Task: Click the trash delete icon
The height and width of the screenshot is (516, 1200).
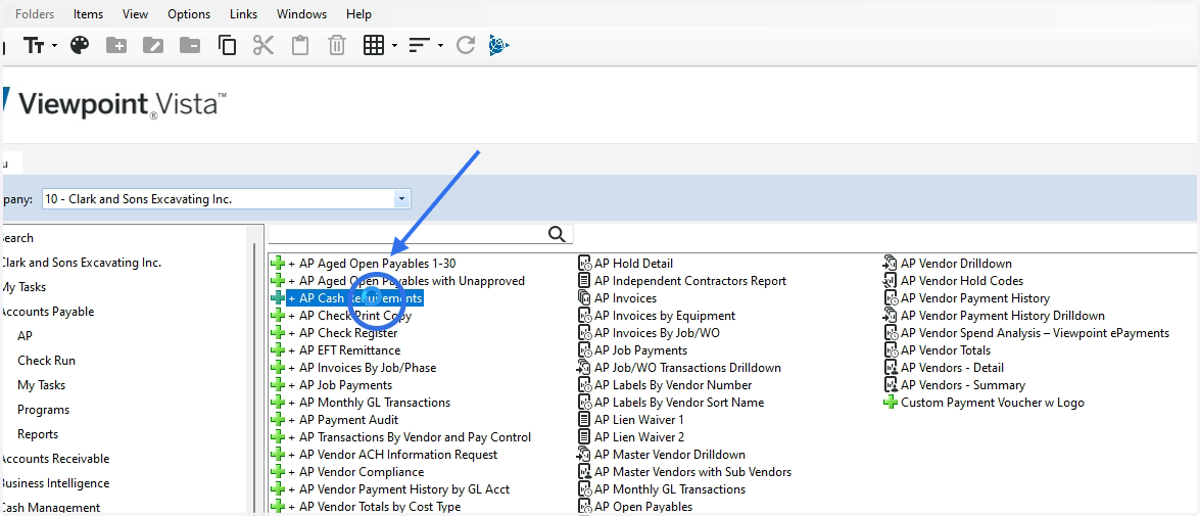Action: (x=337, y=45)
